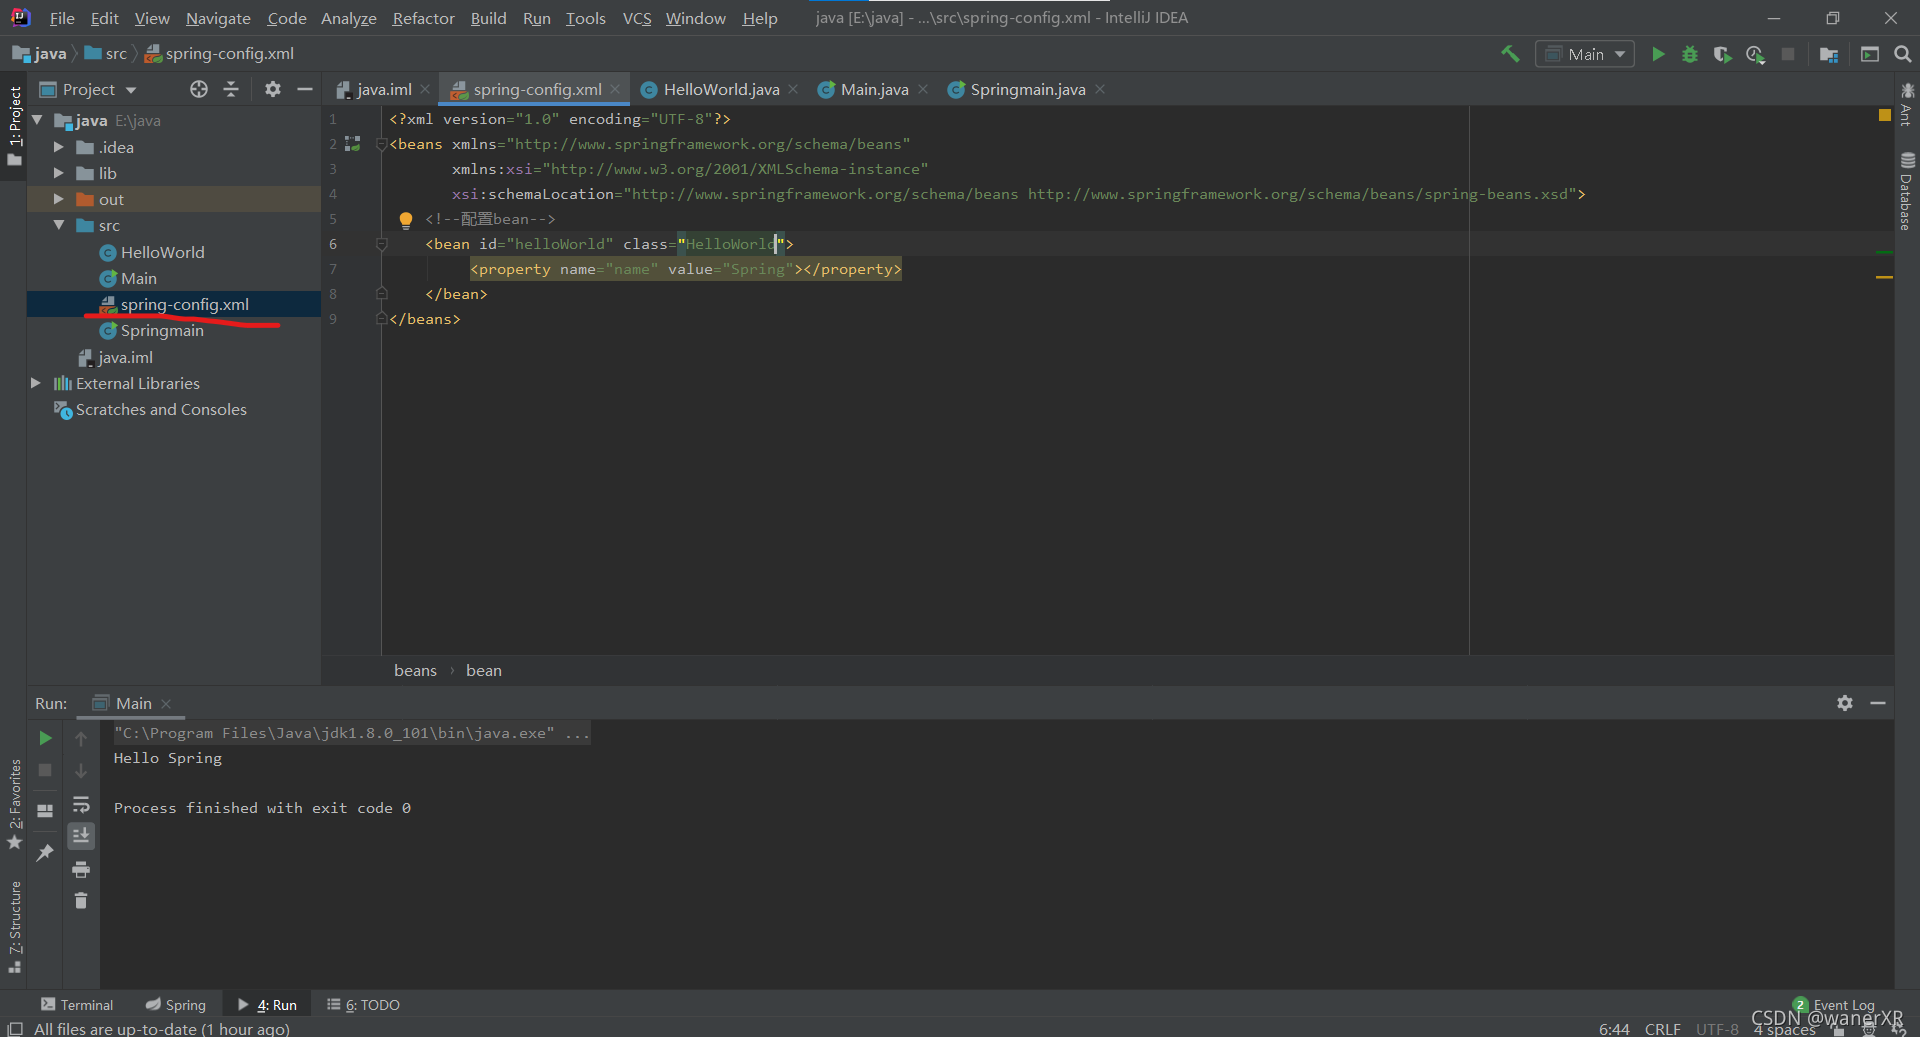This screenshot has height=1037, width=1920.
Task: Start debugging with the green bug icon
Action: [x=1690, y=54]
